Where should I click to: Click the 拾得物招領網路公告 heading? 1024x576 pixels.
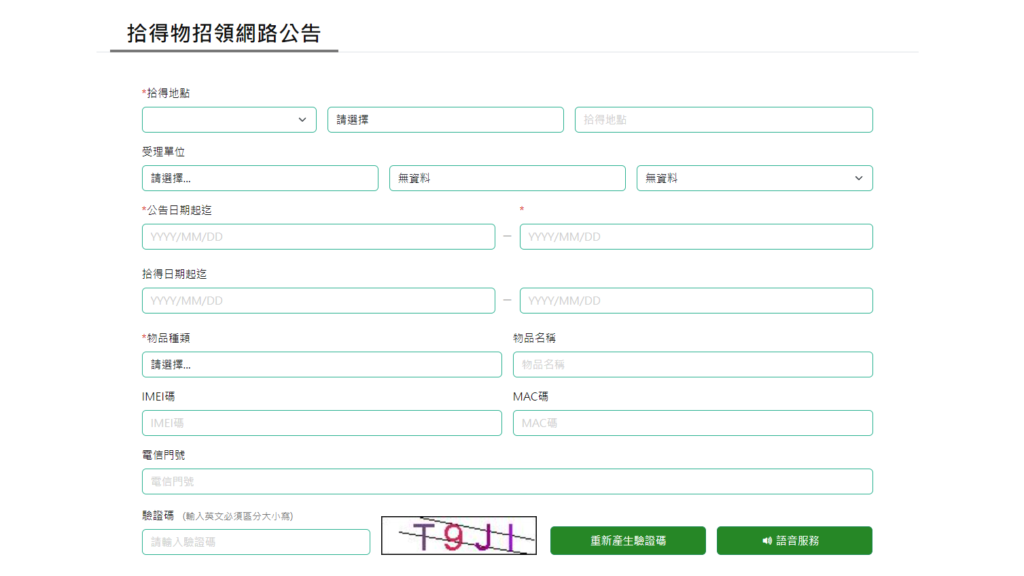[224, 33]
